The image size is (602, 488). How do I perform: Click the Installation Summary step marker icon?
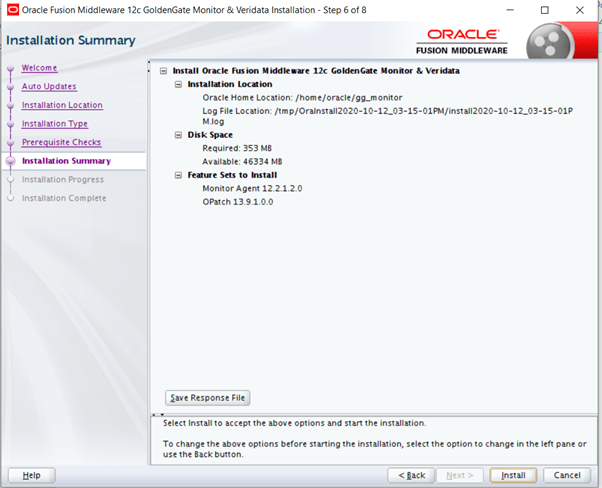[x=12, y=161]
